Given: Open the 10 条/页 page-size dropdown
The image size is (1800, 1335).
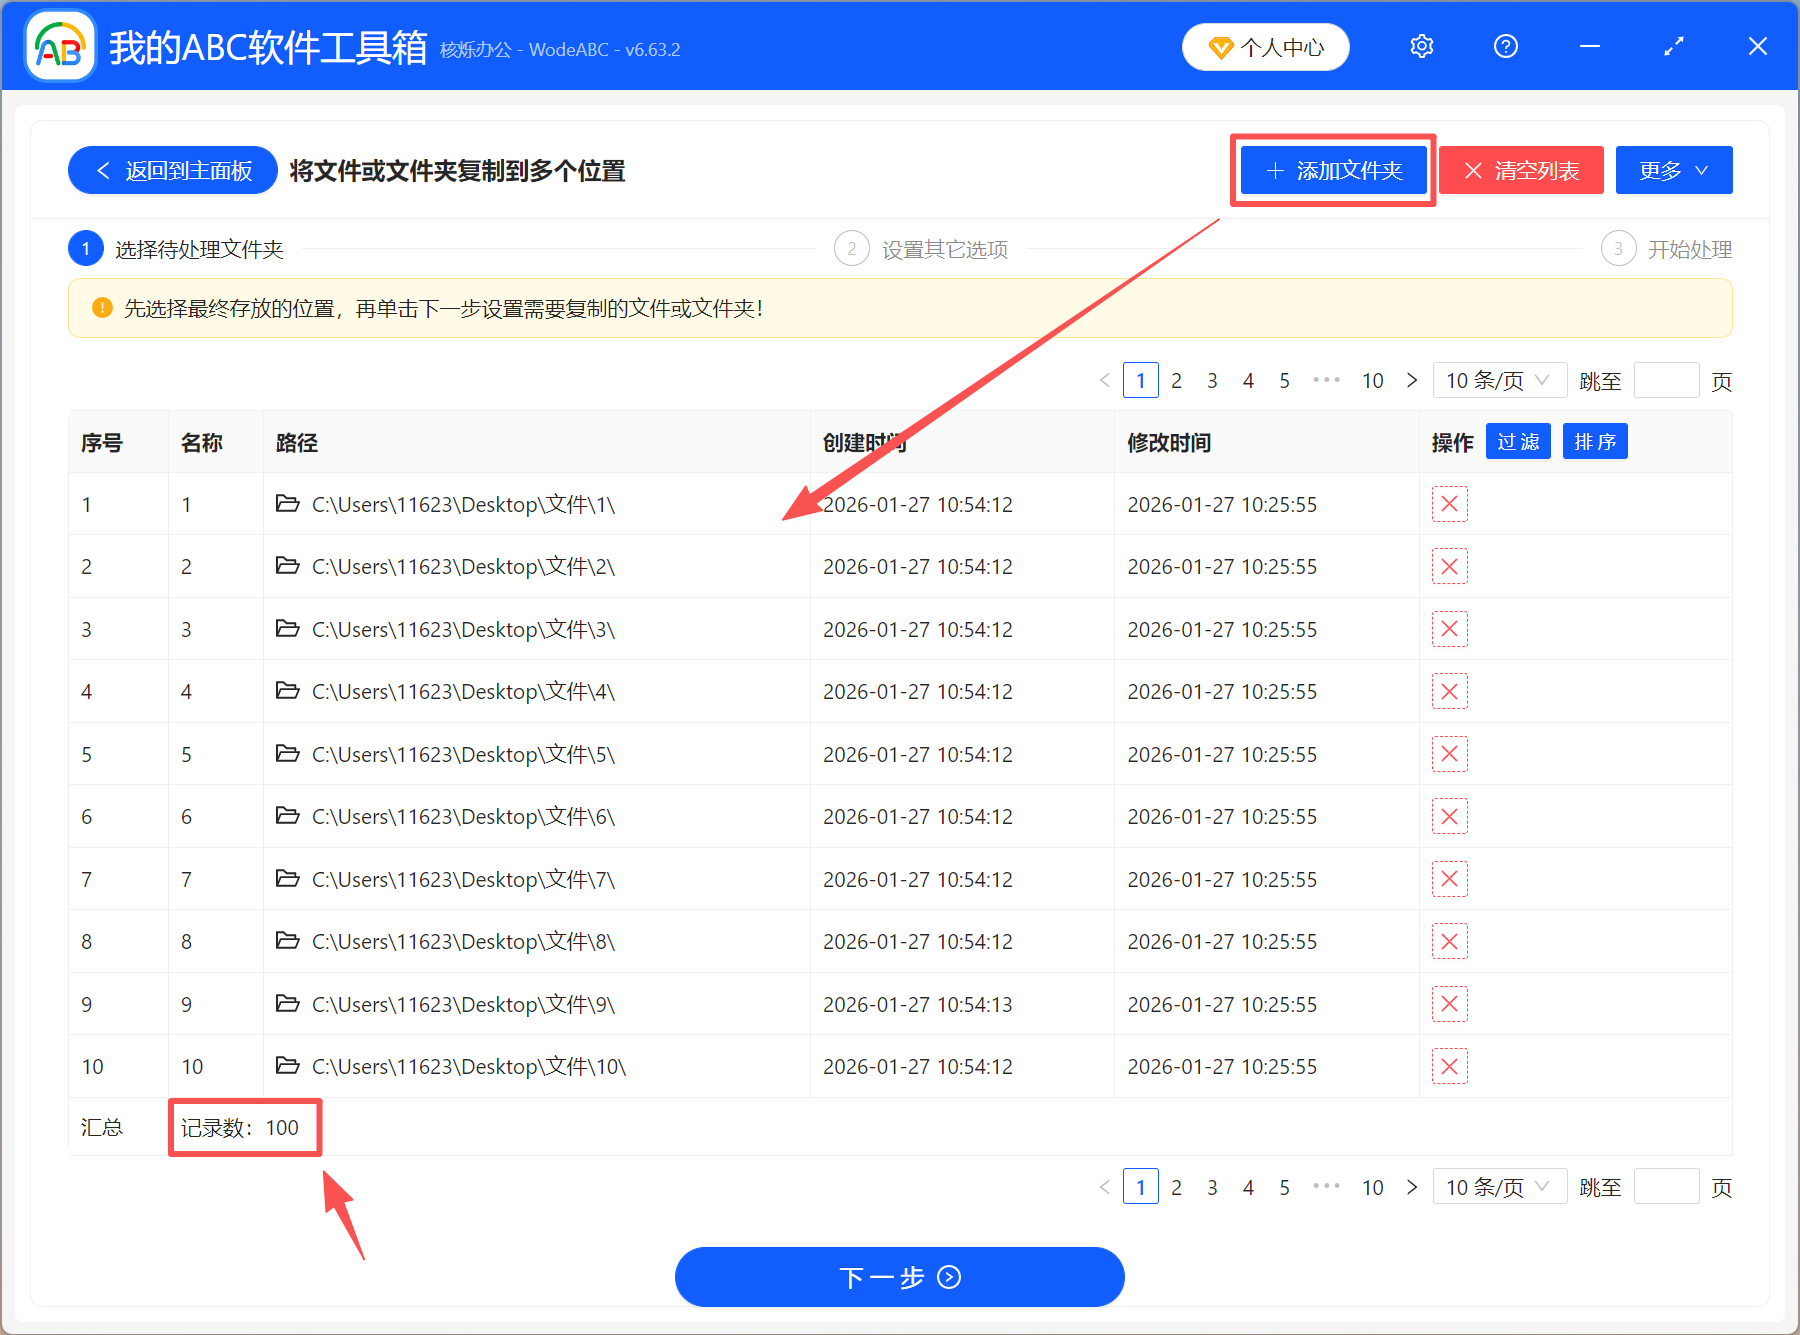Looking at the screenshot, I should 1498,380.
